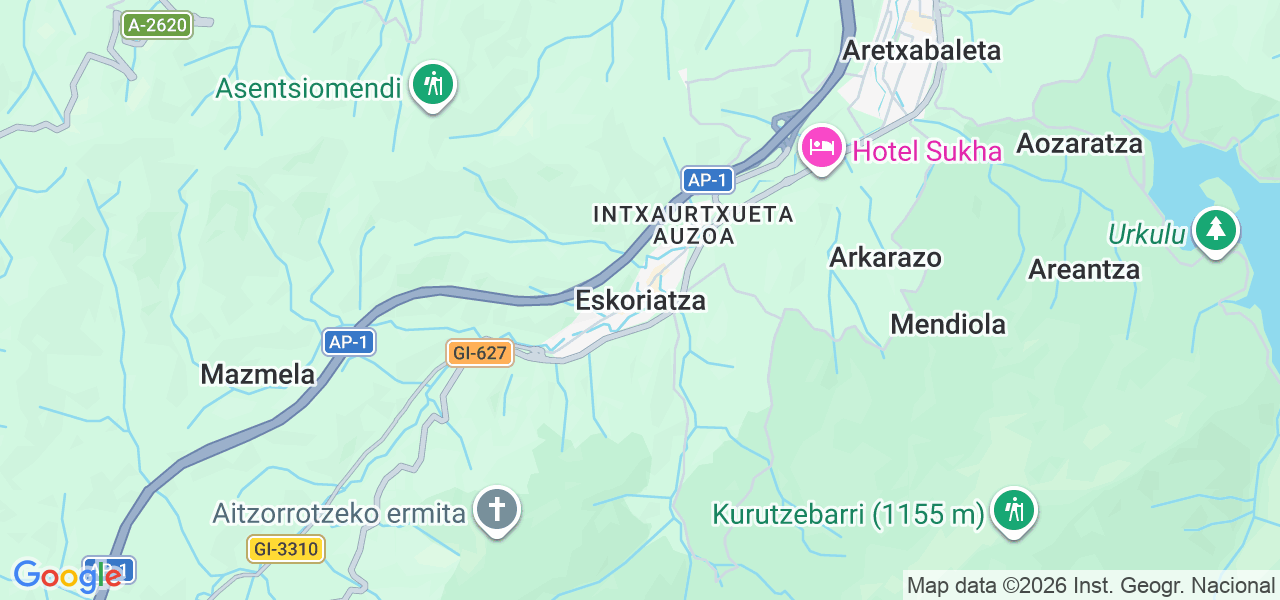Click the Aretxabaleta town label

point(922,50)
